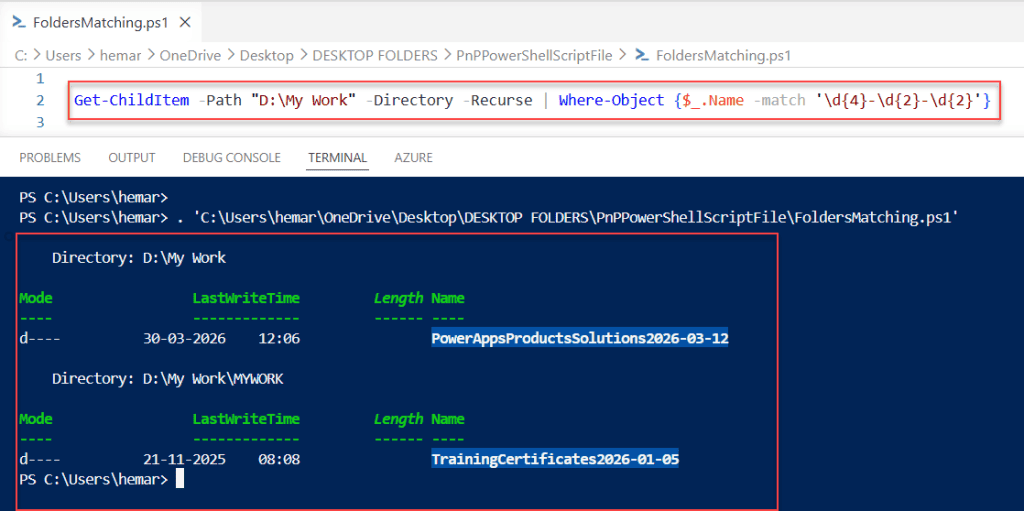The height and width of the screenshot is (511, 1024).
Task: Click the Where-Object cmdlet in the code
Action: (612, 101)
